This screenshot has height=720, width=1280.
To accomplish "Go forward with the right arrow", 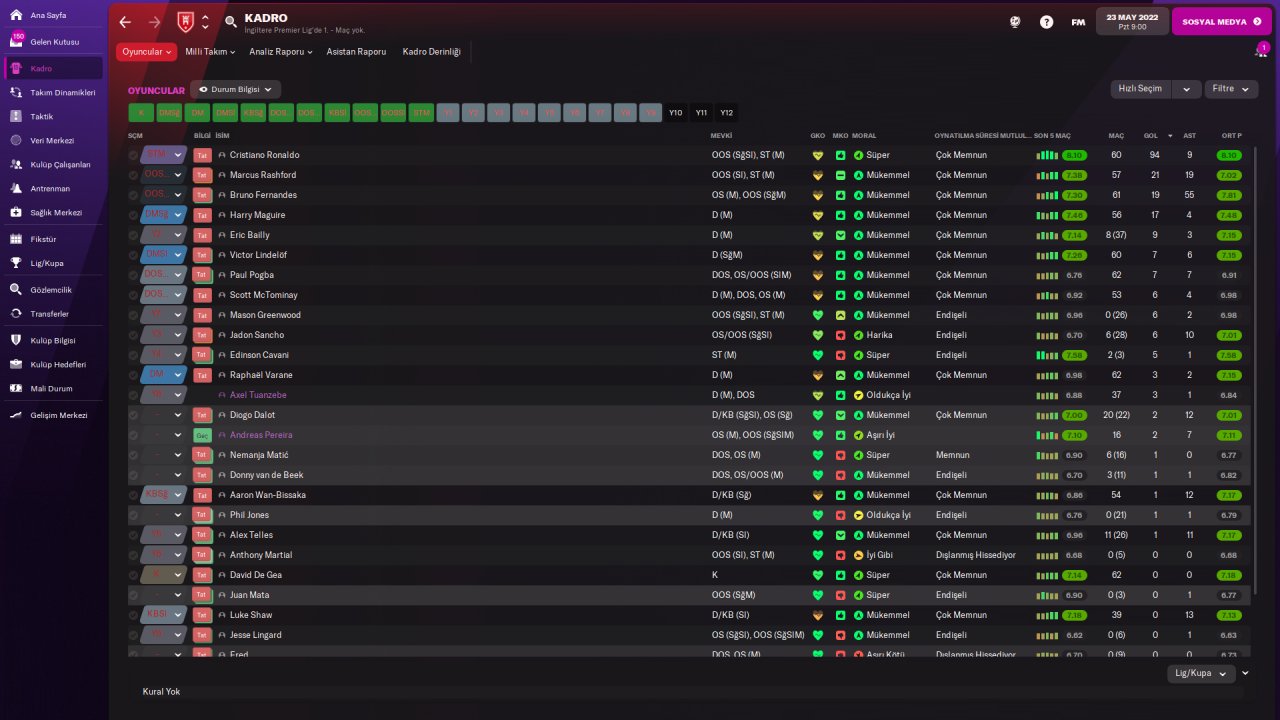I will pyautogui.click(x=154, y=21).
